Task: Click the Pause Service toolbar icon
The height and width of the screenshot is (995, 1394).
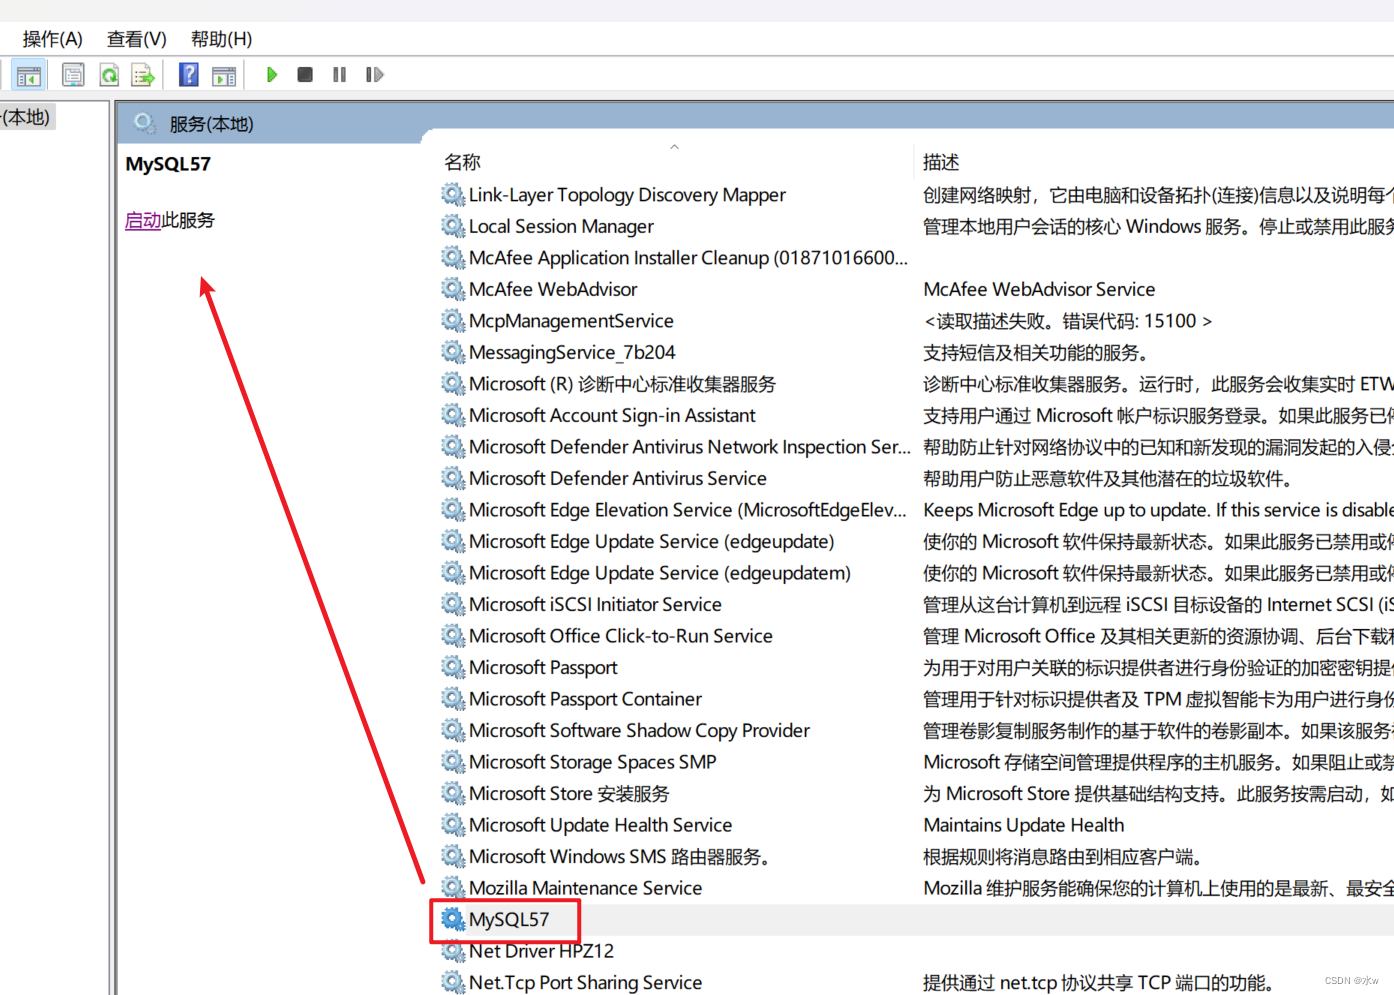Action: point(340,75)
